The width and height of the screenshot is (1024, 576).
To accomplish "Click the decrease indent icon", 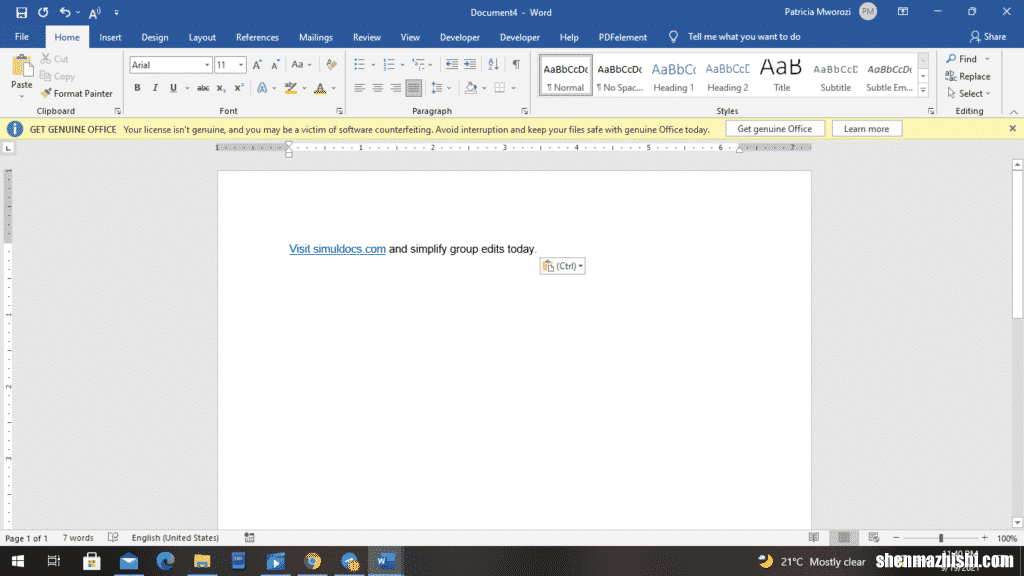I will (x=451, y=64).
